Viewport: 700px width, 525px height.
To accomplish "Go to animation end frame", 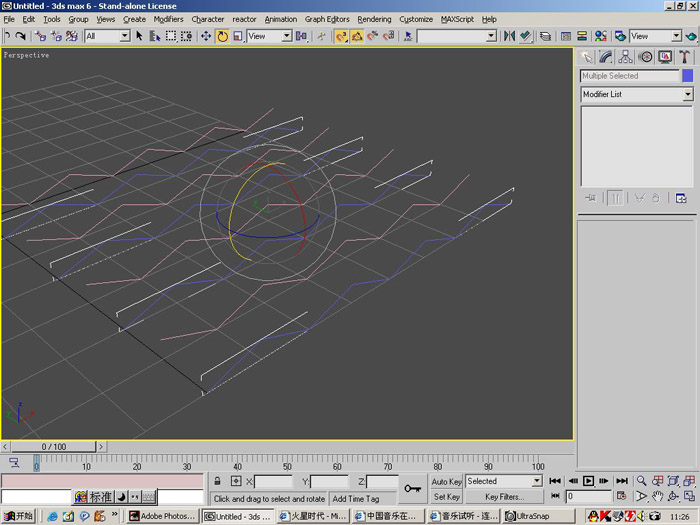I will pyautogui.click(x=622, y=481).
